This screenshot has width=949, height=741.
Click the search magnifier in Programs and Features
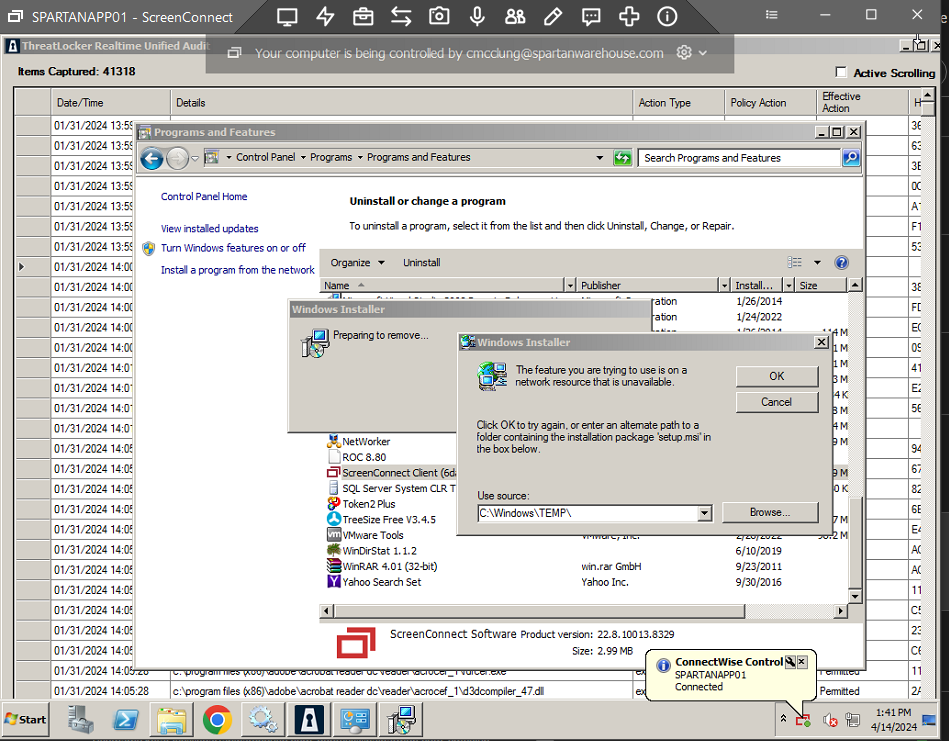[851, 158]
